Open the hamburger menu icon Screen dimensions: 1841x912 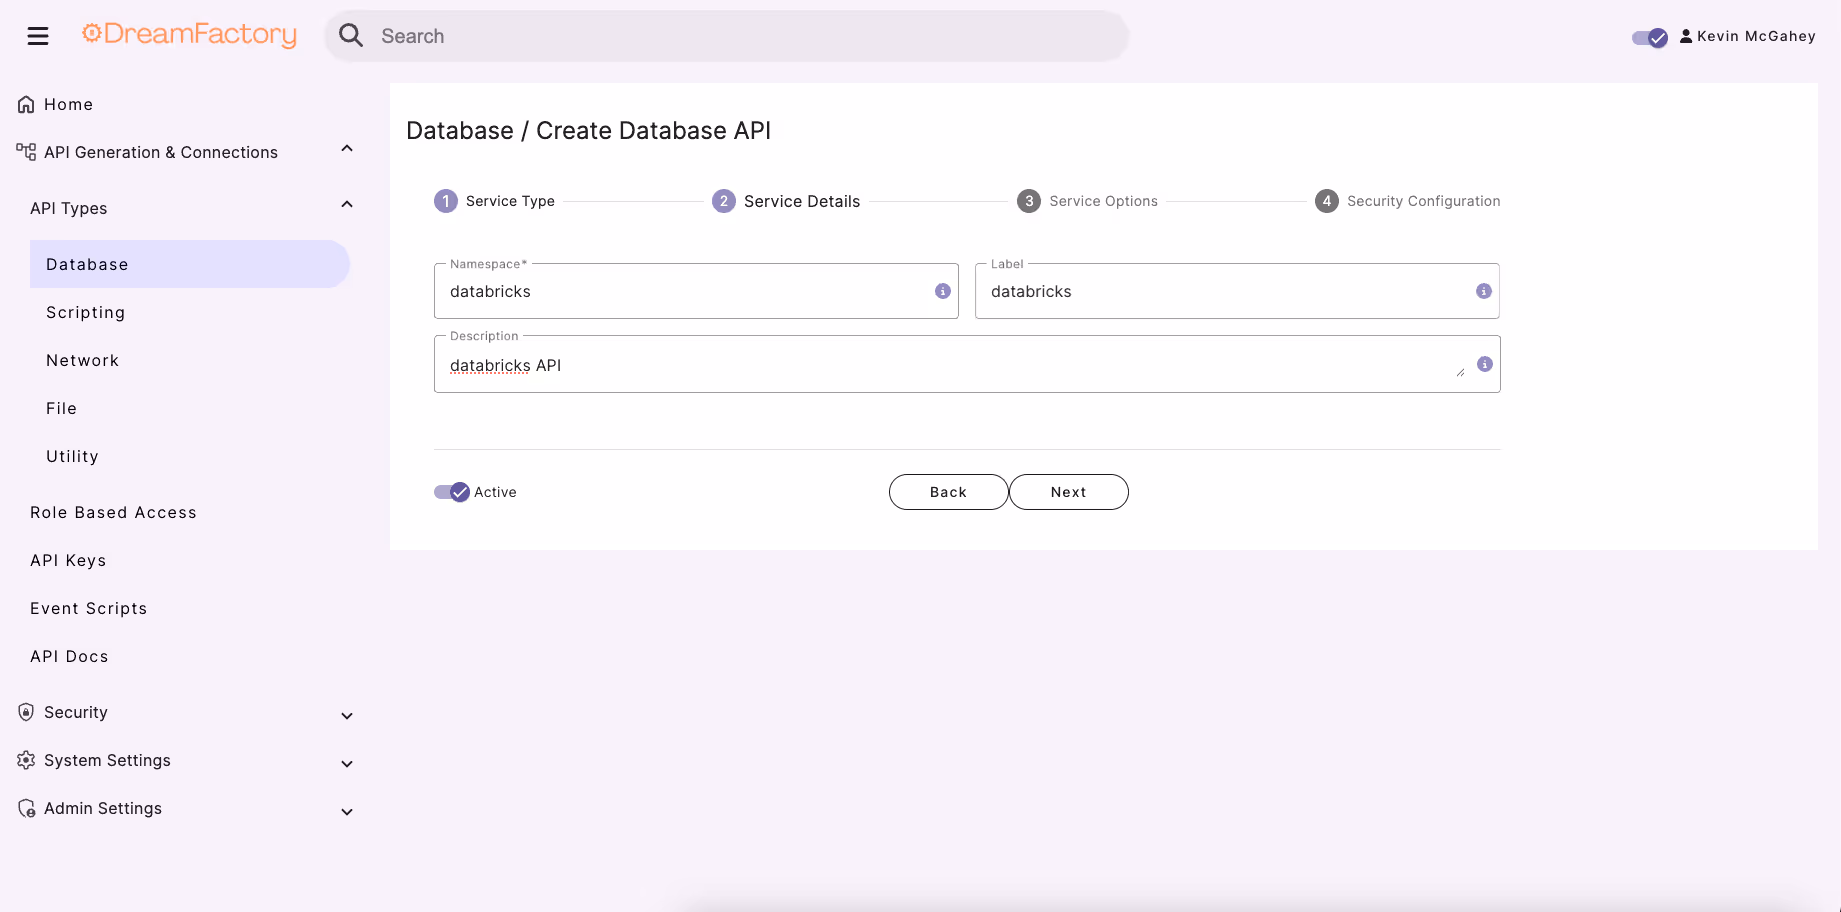coord(38,36)
